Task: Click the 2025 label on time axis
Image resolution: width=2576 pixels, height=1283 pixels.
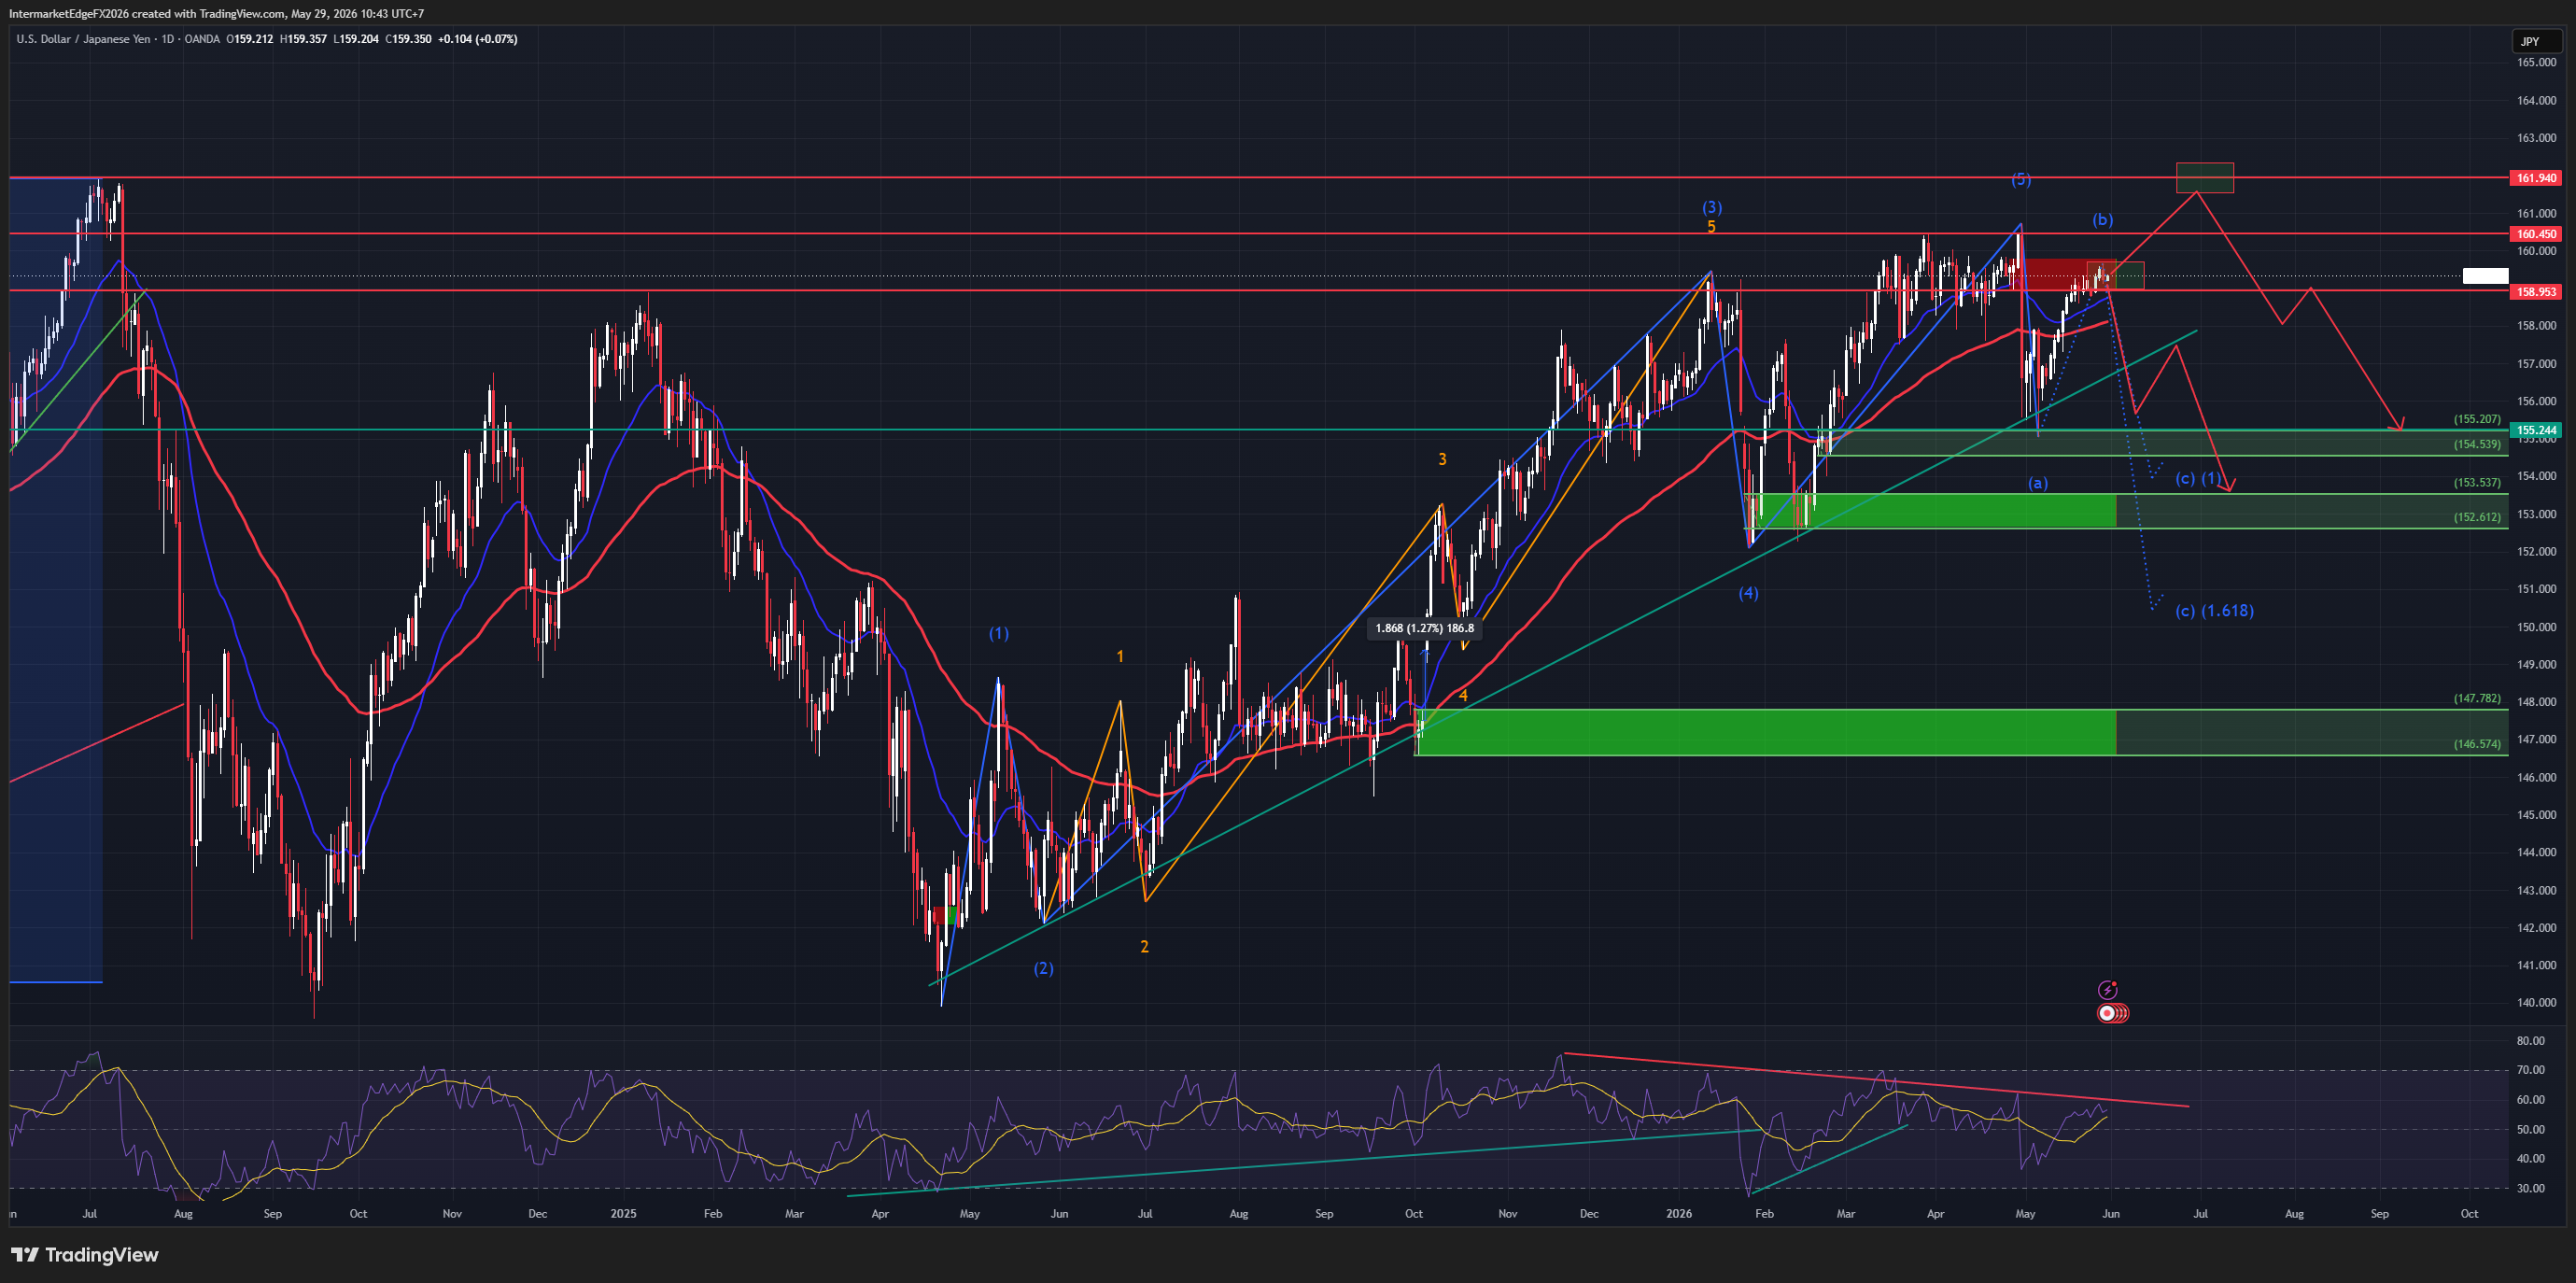Action: click(x=623, y=1214)
